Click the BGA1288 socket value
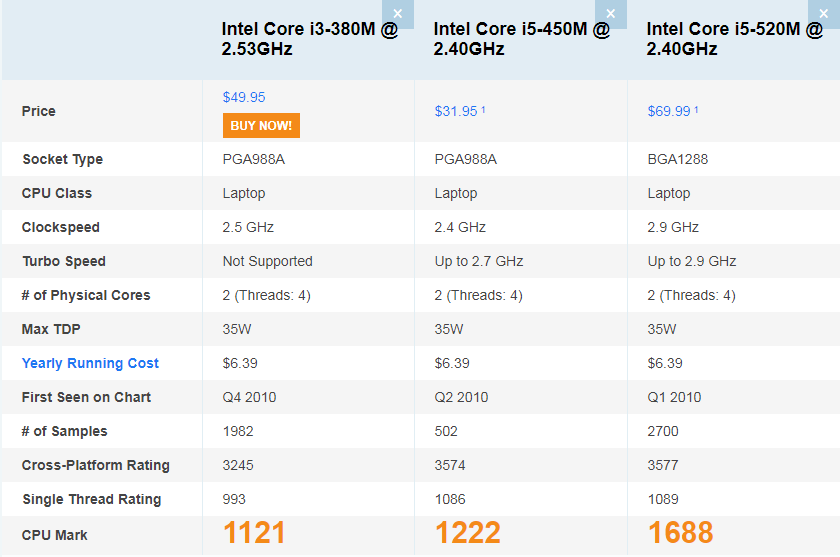 tap(678, 159)
